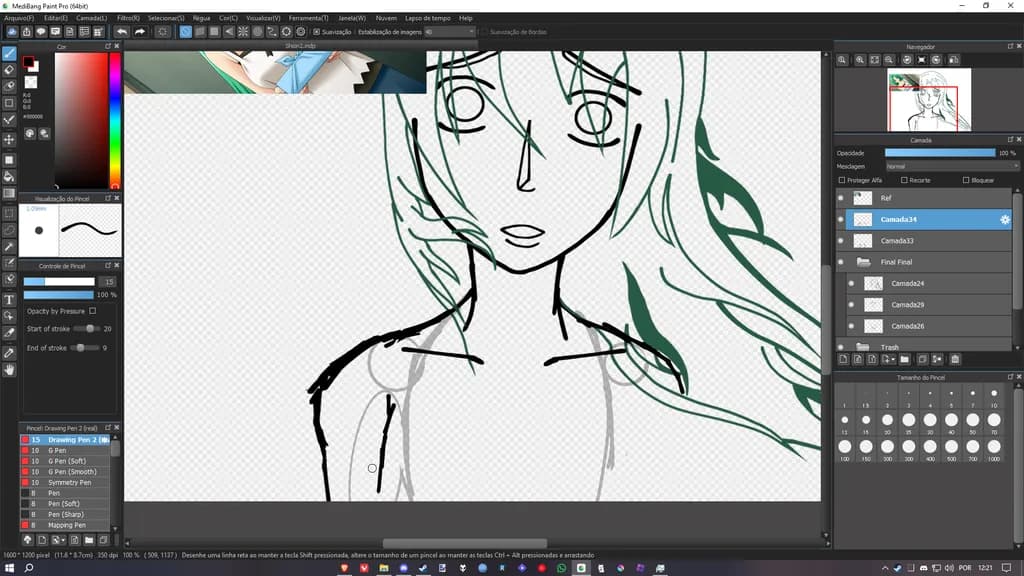Delete layer with the trash icon
The width and height of the screenshot is (1024, 576).
955,359
